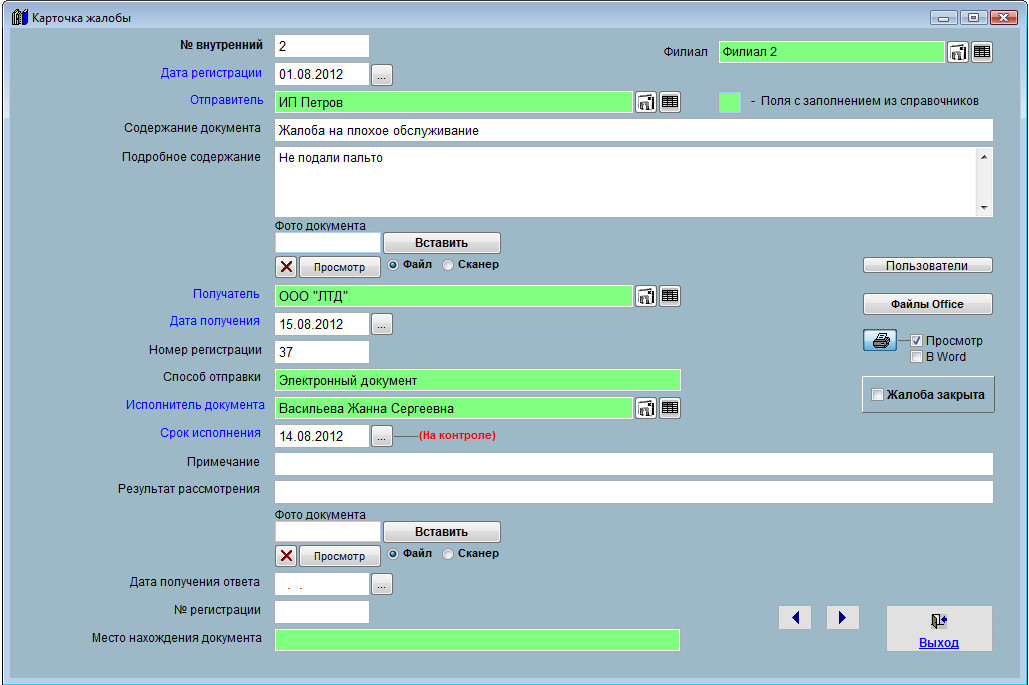Click the empty № регистрации field
Screen dimensions: 1029x685
pyautogui.click(x=322, y=612)
